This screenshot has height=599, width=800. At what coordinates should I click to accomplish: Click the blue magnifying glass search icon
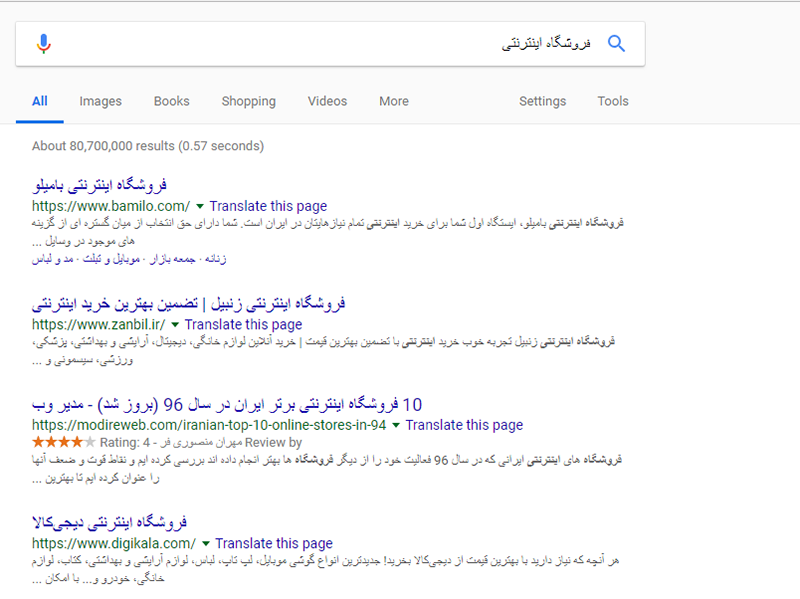[616, 44]
